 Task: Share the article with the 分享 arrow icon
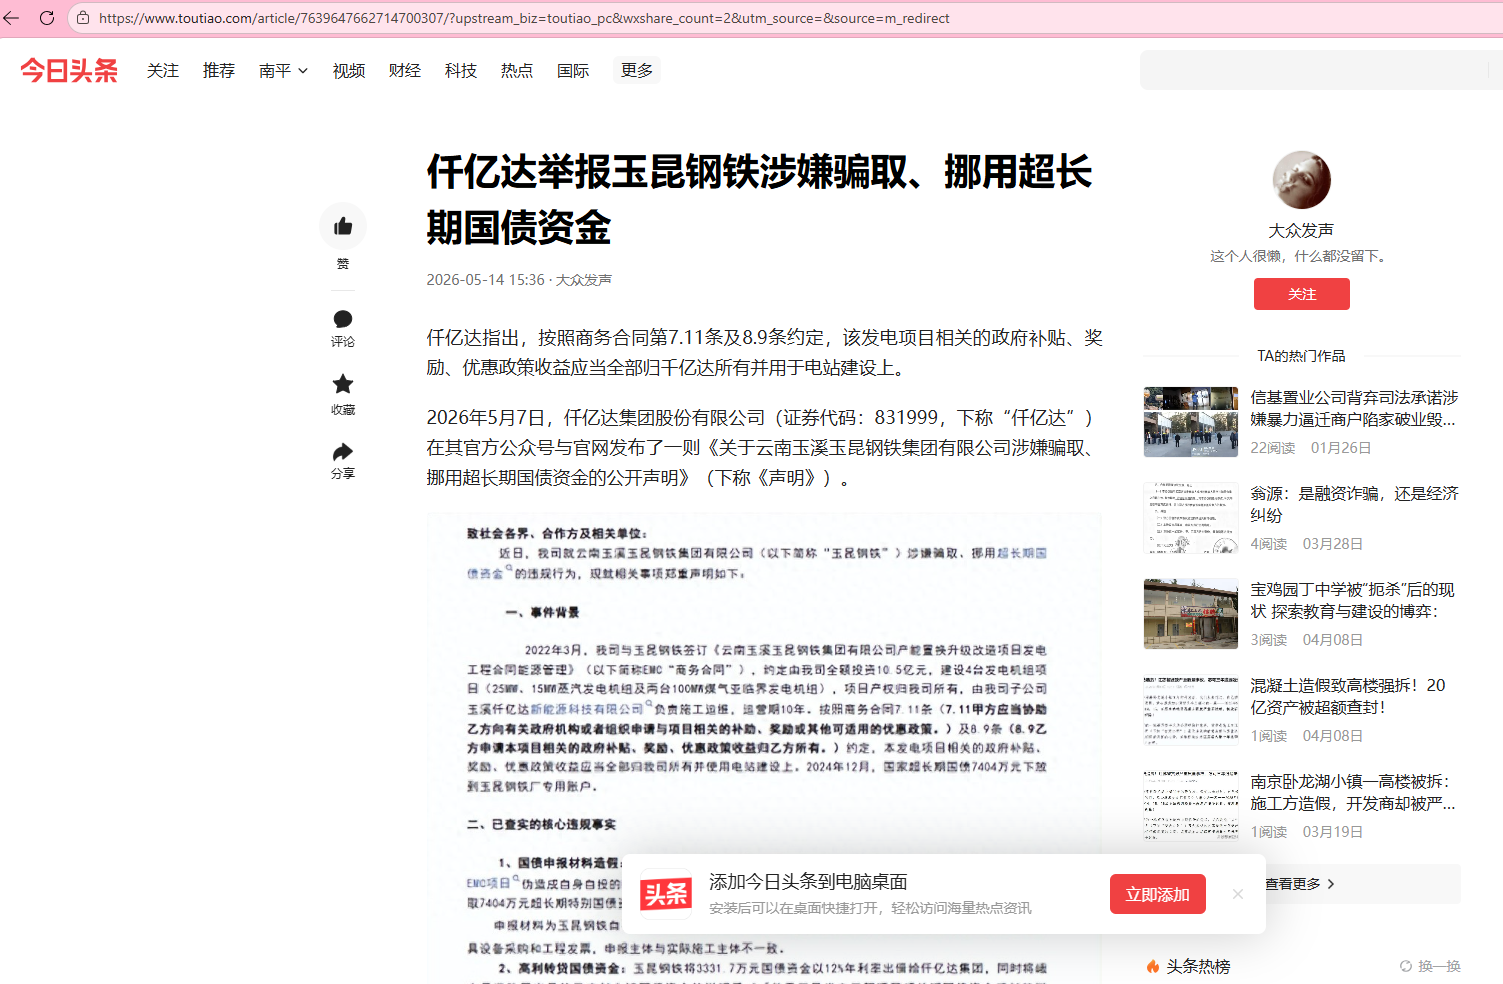[343, 452]
